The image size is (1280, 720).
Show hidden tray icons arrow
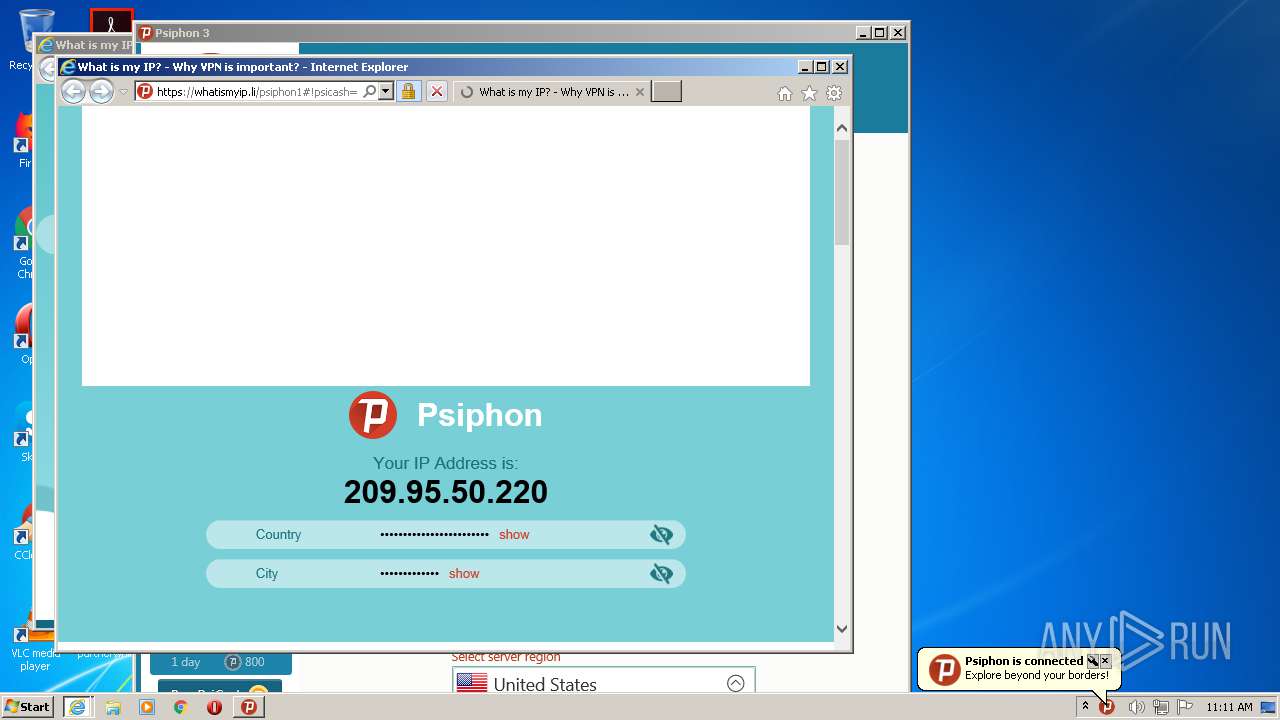point(1085,707)
